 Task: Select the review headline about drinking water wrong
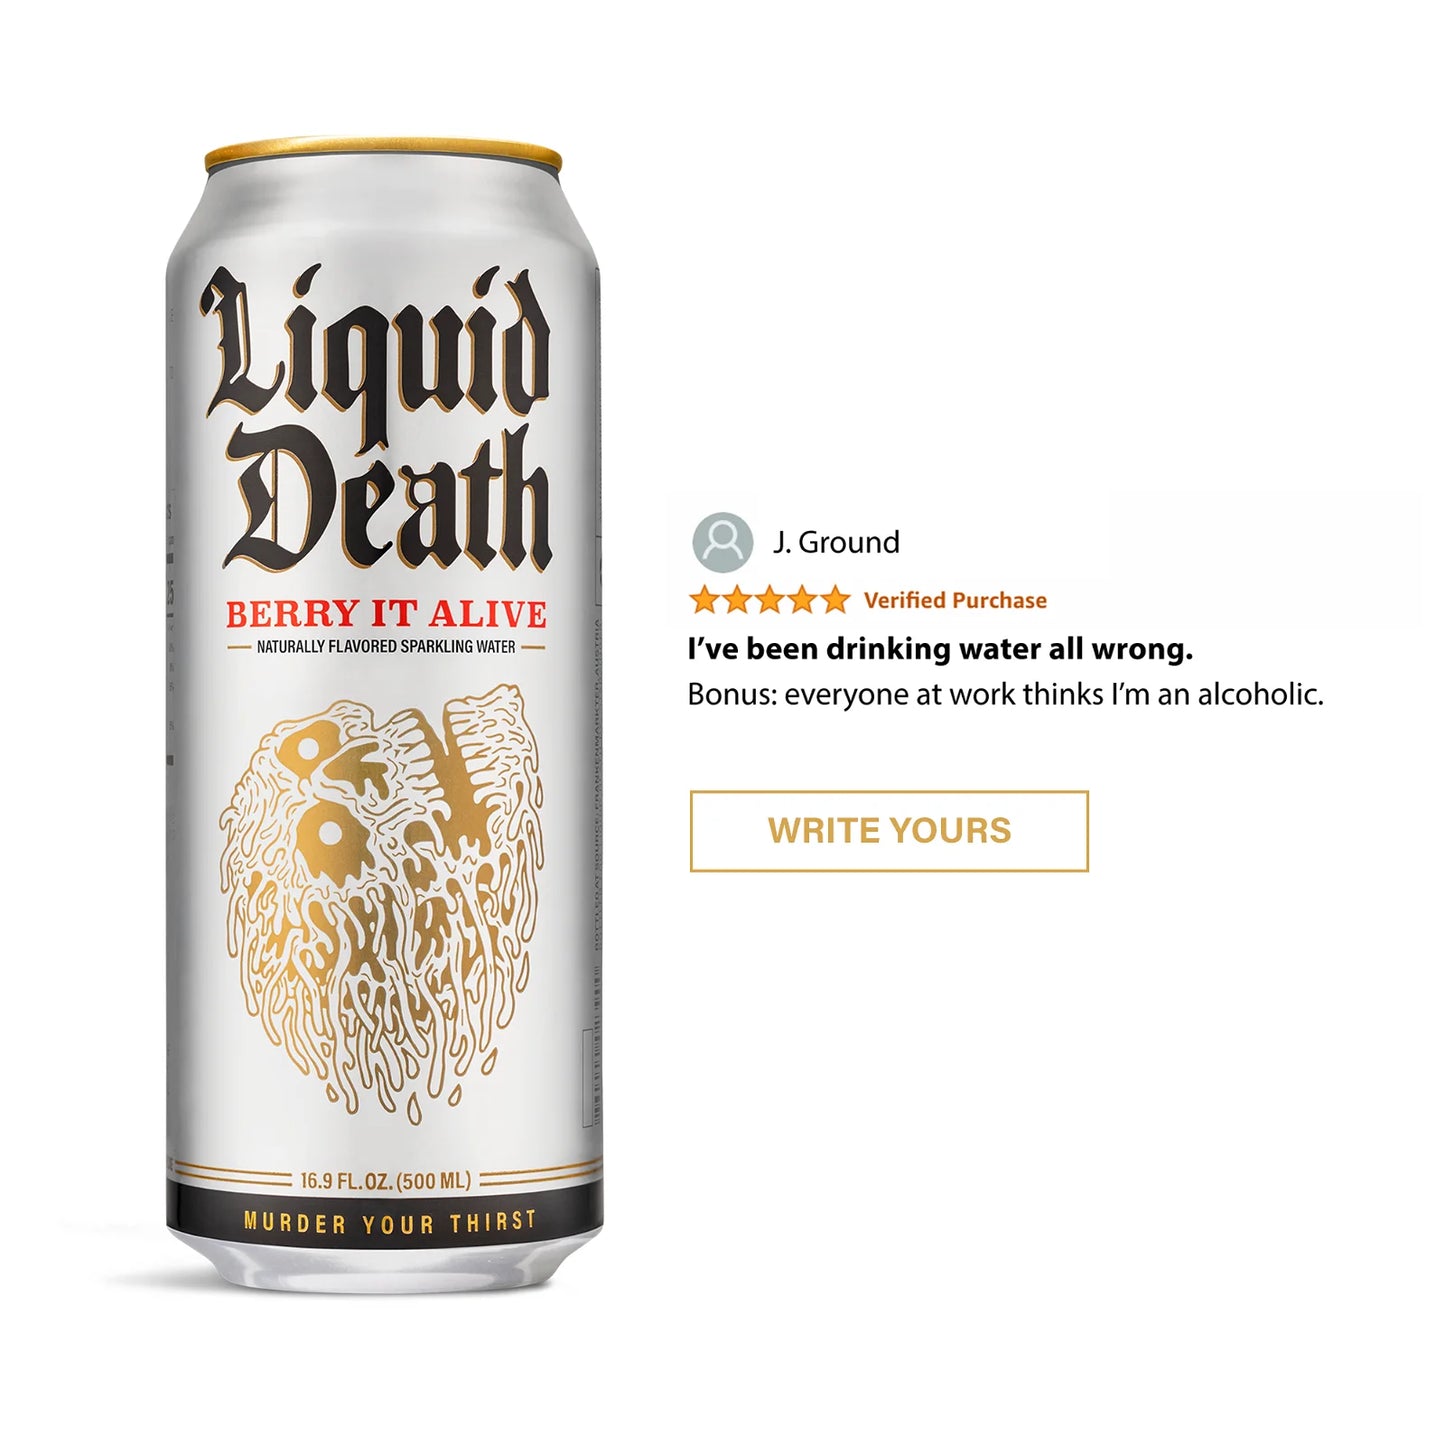tap(940, 649)
